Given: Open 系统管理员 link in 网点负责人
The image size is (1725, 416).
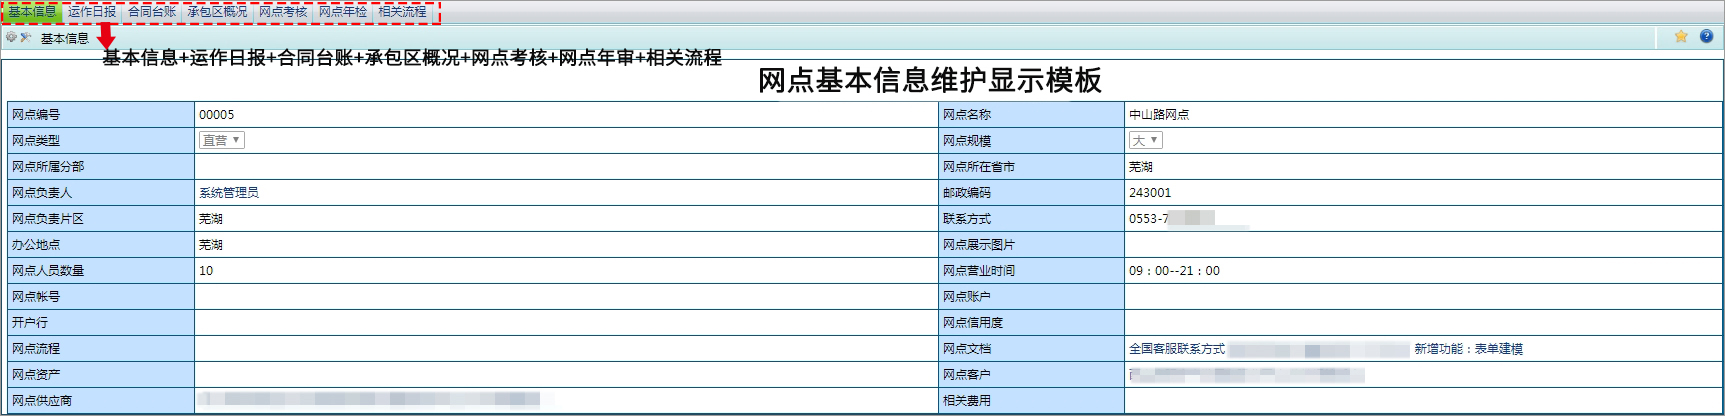Looking at the screenshot, I should (229, 193).
